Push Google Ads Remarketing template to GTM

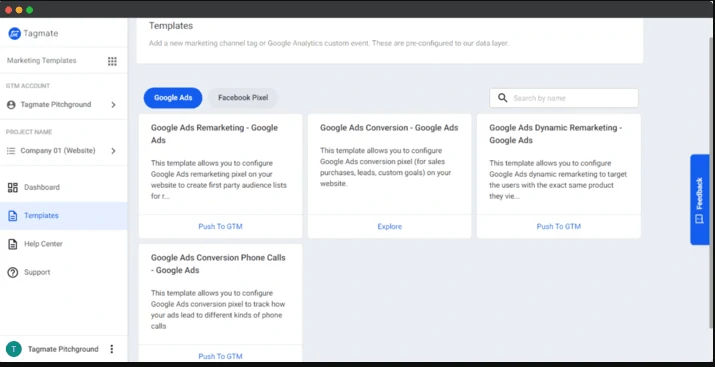click(x=220, y=227)
